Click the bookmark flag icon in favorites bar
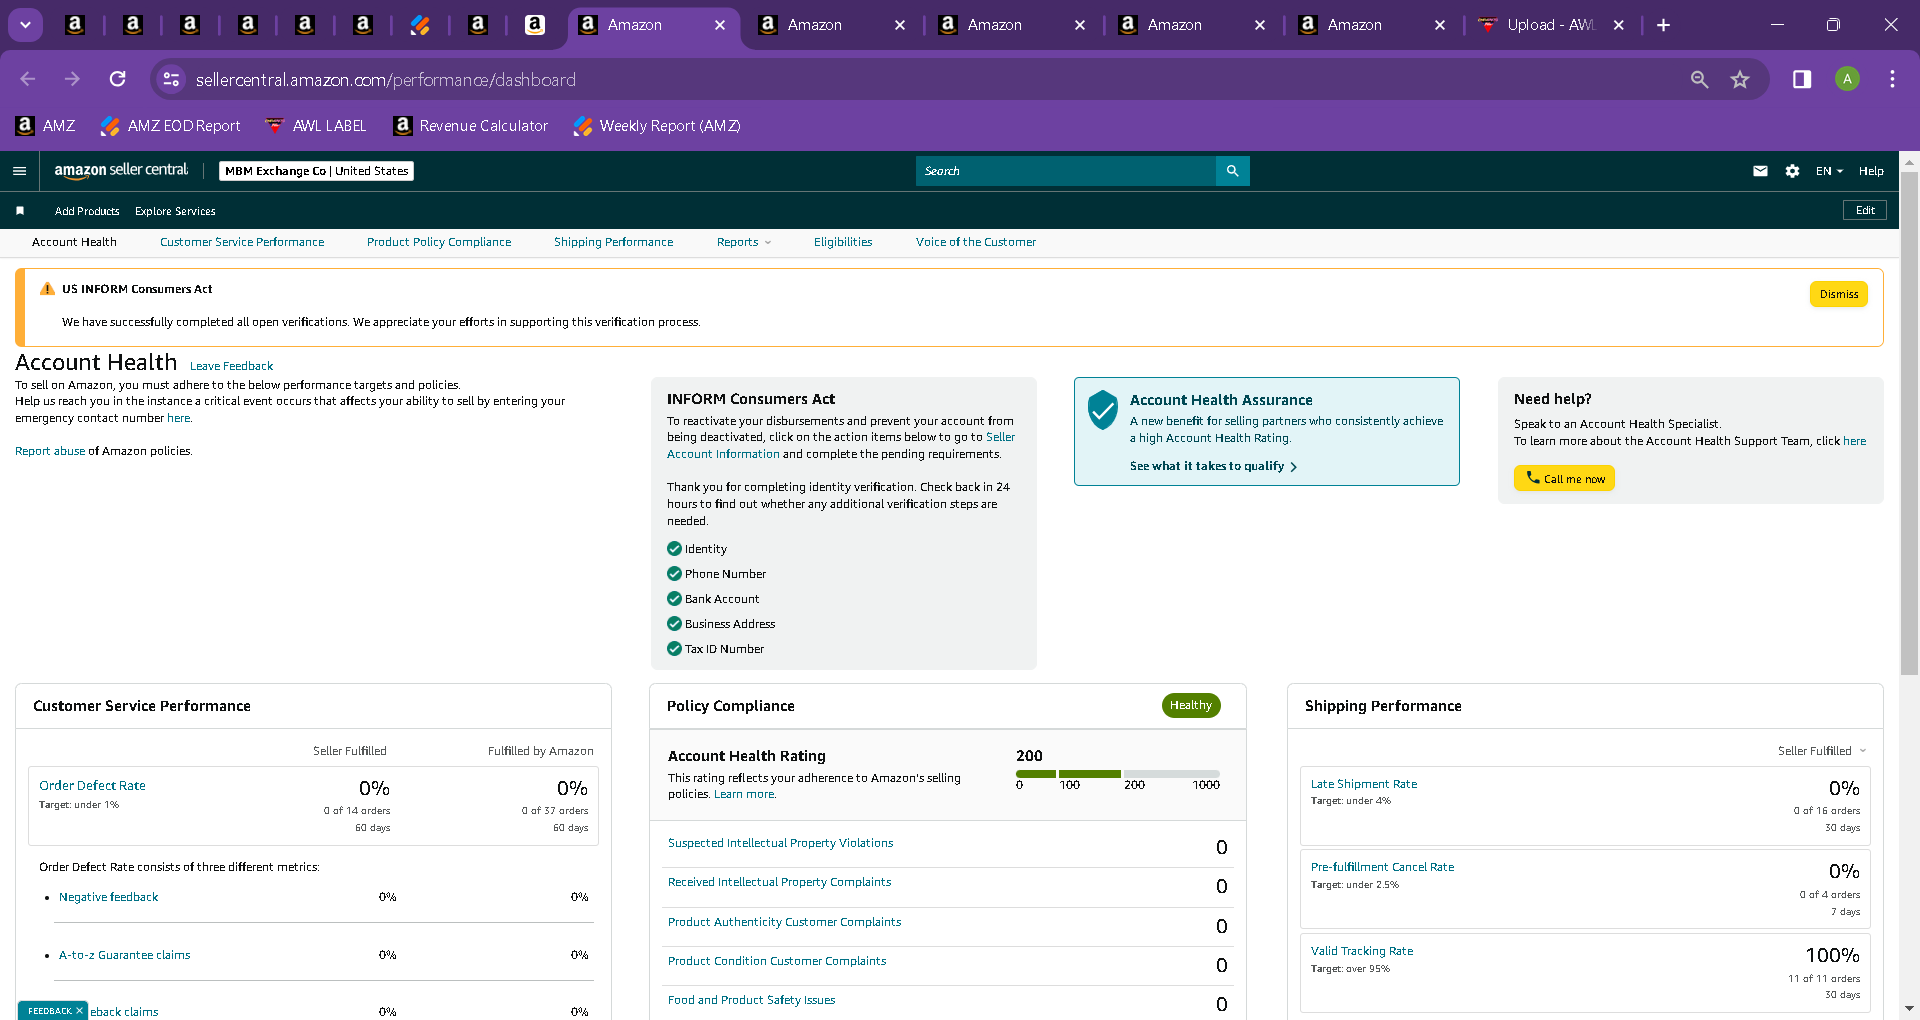This screenshot has height=1020, width=1920. pos(20,211)
